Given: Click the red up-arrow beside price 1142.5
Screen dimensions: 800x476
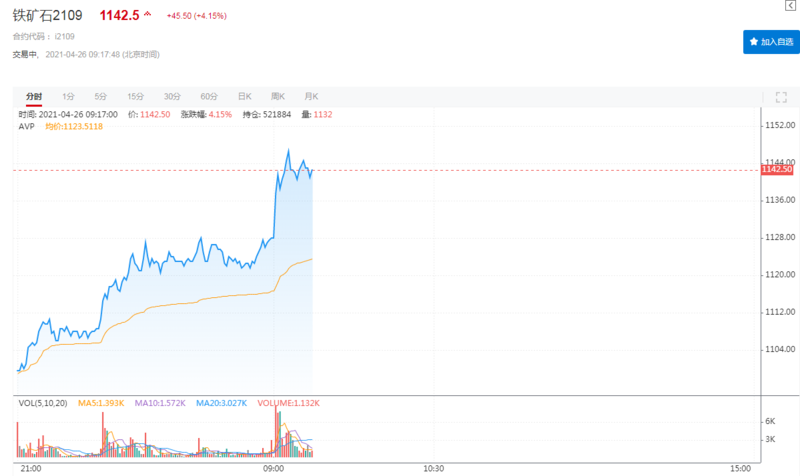Looking at the screenshot, I should click(148, 16).
